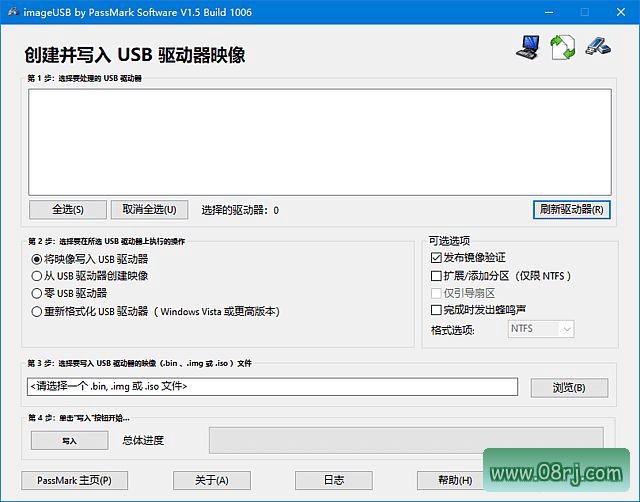Toggle the '仅引导扇区' checkbox
The height and width of the screenshot is (502, 640).
(x=436, y=293)
